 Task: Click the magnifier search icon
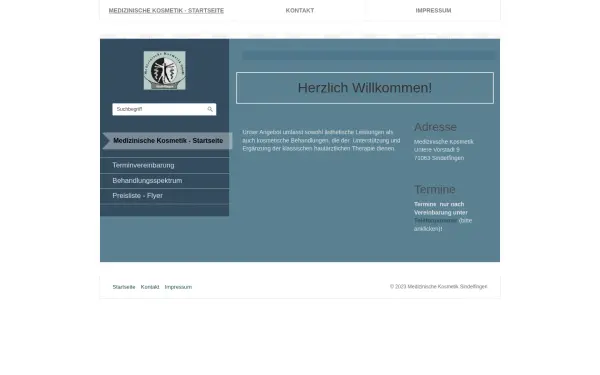pyautogui.click(x=210, y=109)
